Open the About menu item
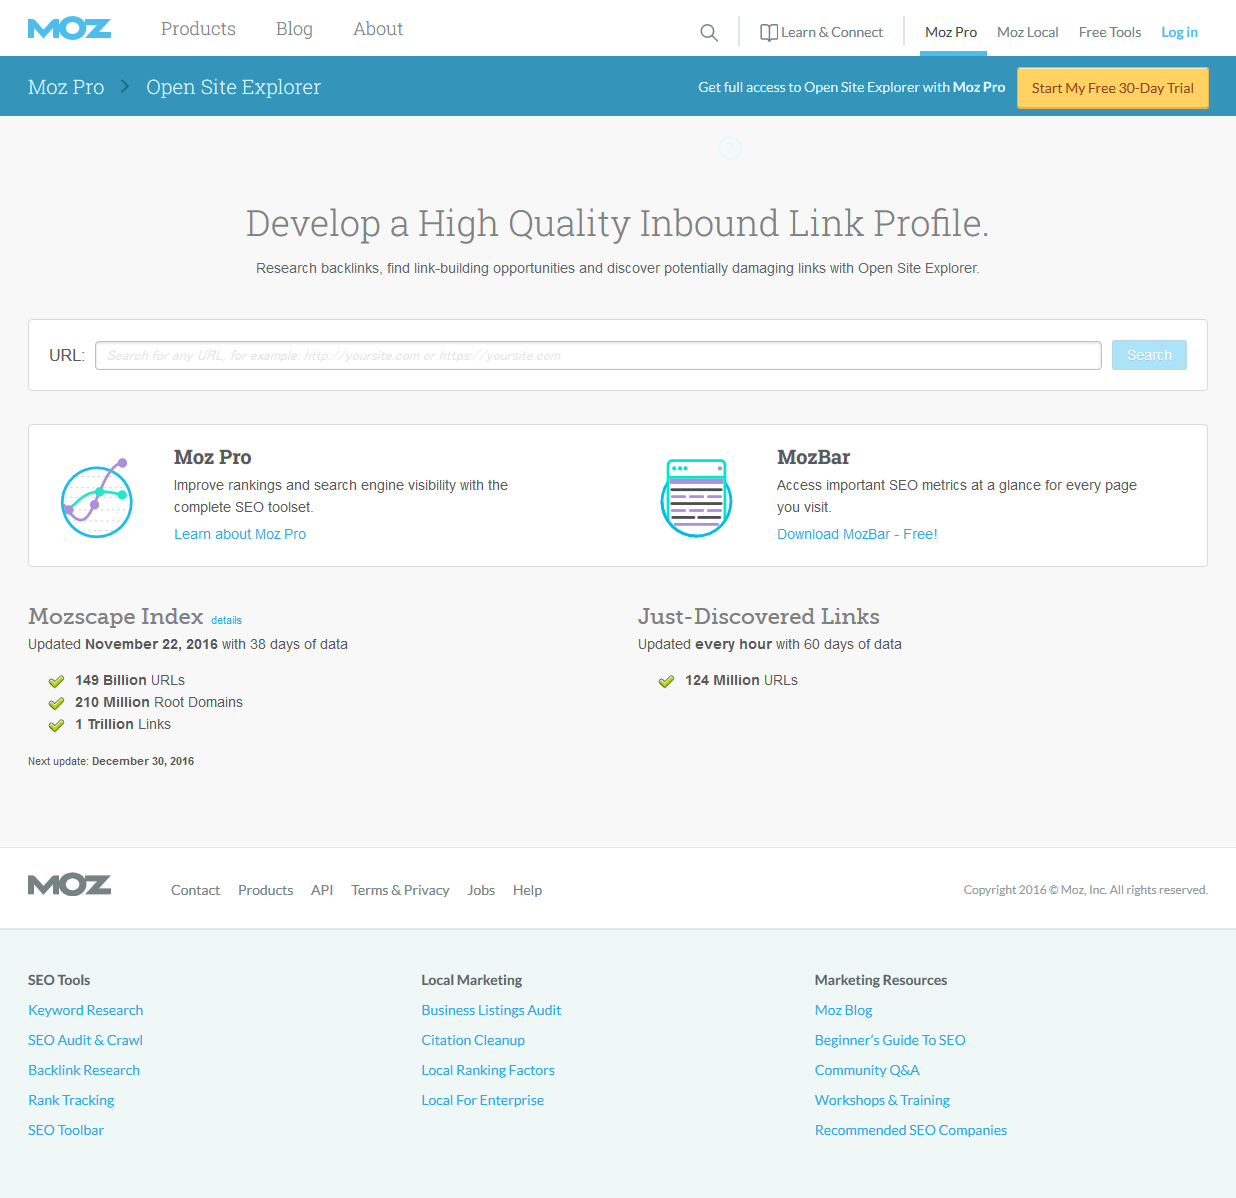The height and width of the screenshot is (1198, 1236). pyautogui.click(x=378, y=29)
